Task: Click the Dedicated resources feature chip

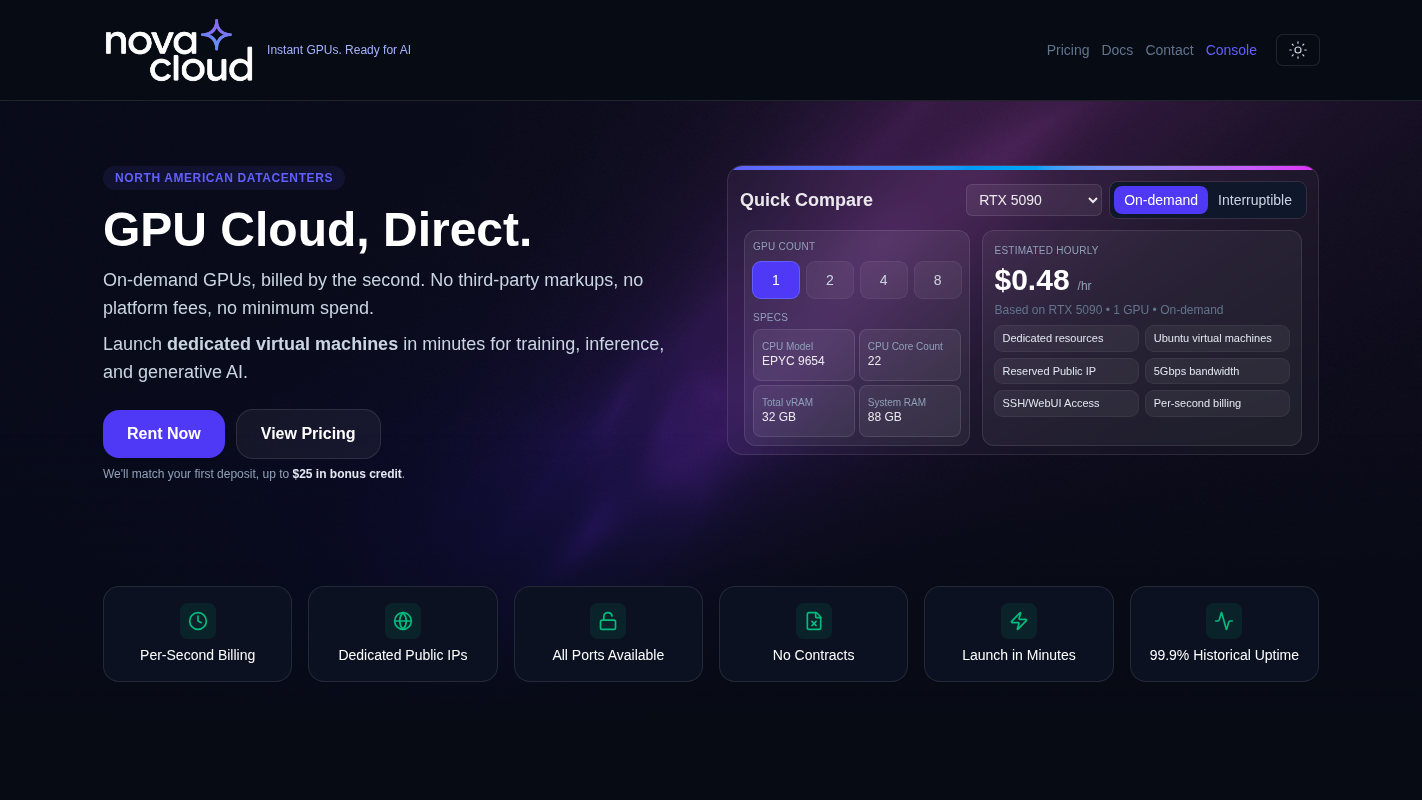Action: tap(1066, 338)
